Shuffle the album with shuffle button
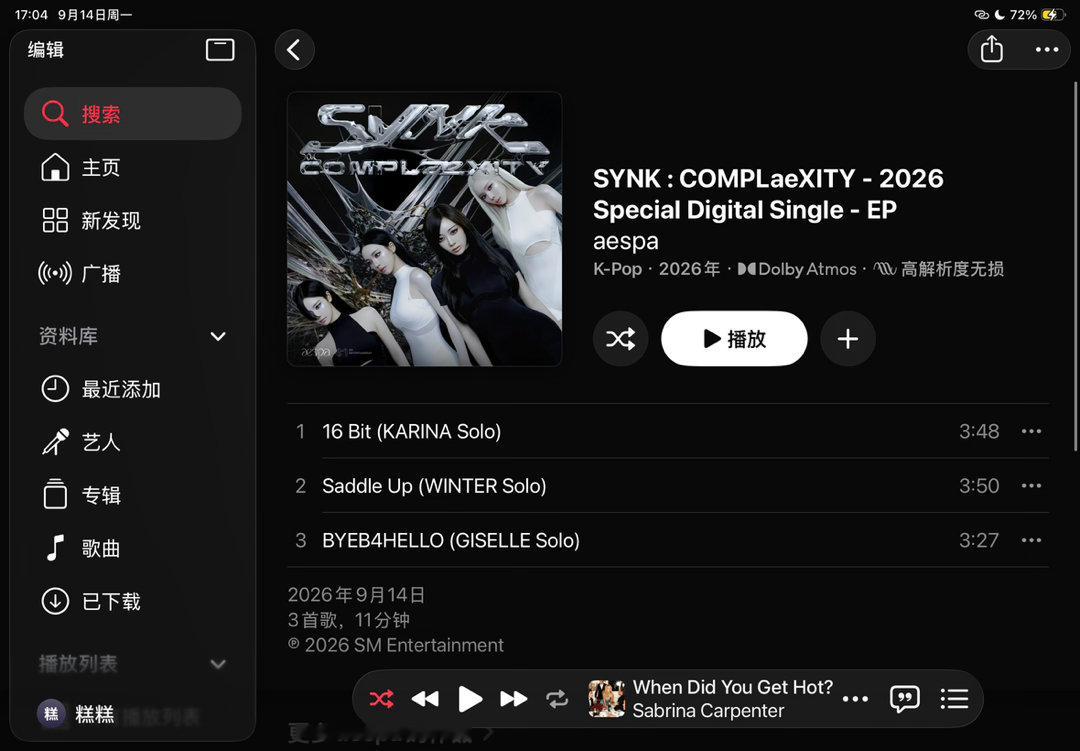The height and width of the screenshot is (751, 1080). click(x=621, y=338)
